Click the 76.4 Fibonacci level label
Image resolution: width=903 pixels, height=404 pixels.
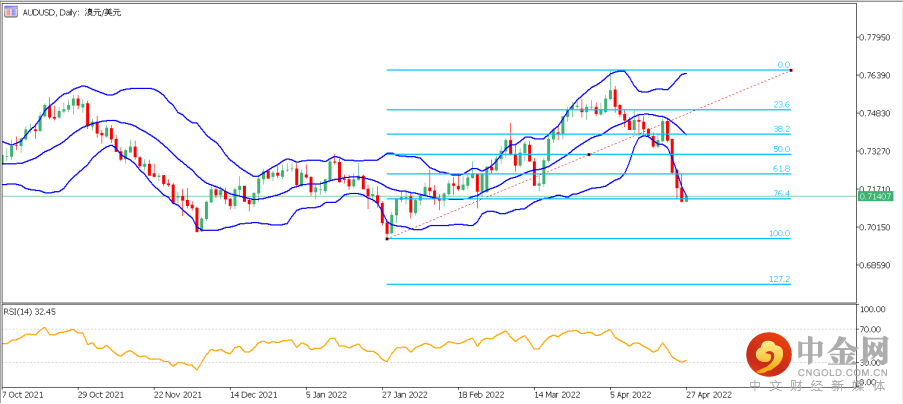pos(781,193)
